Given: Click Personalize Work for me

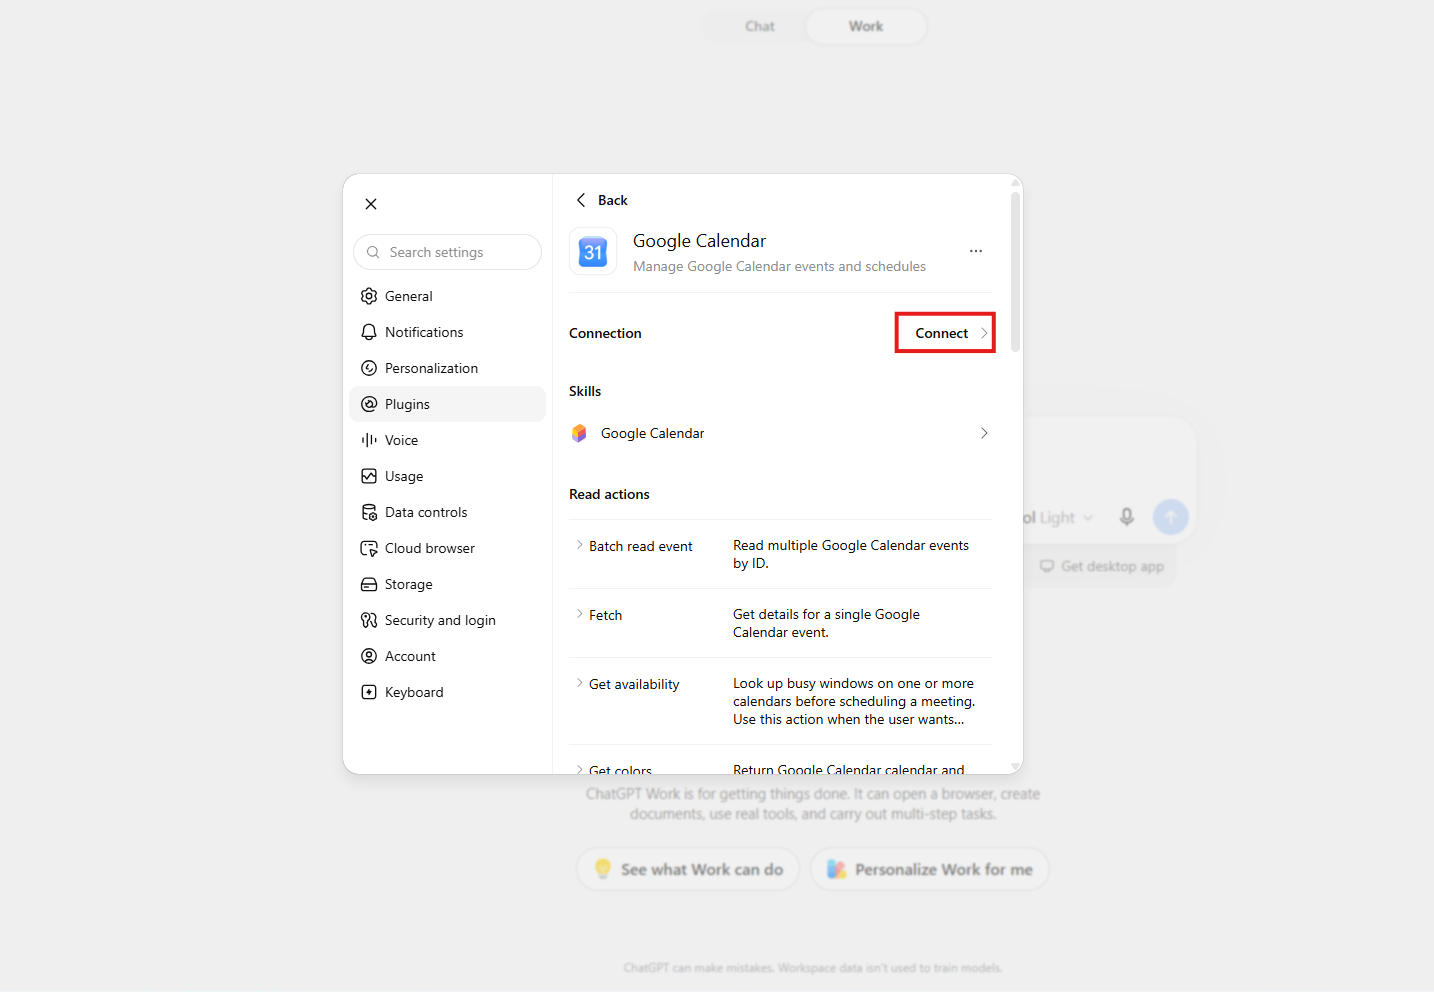Looking at the screenshot, I should [930, 869].
